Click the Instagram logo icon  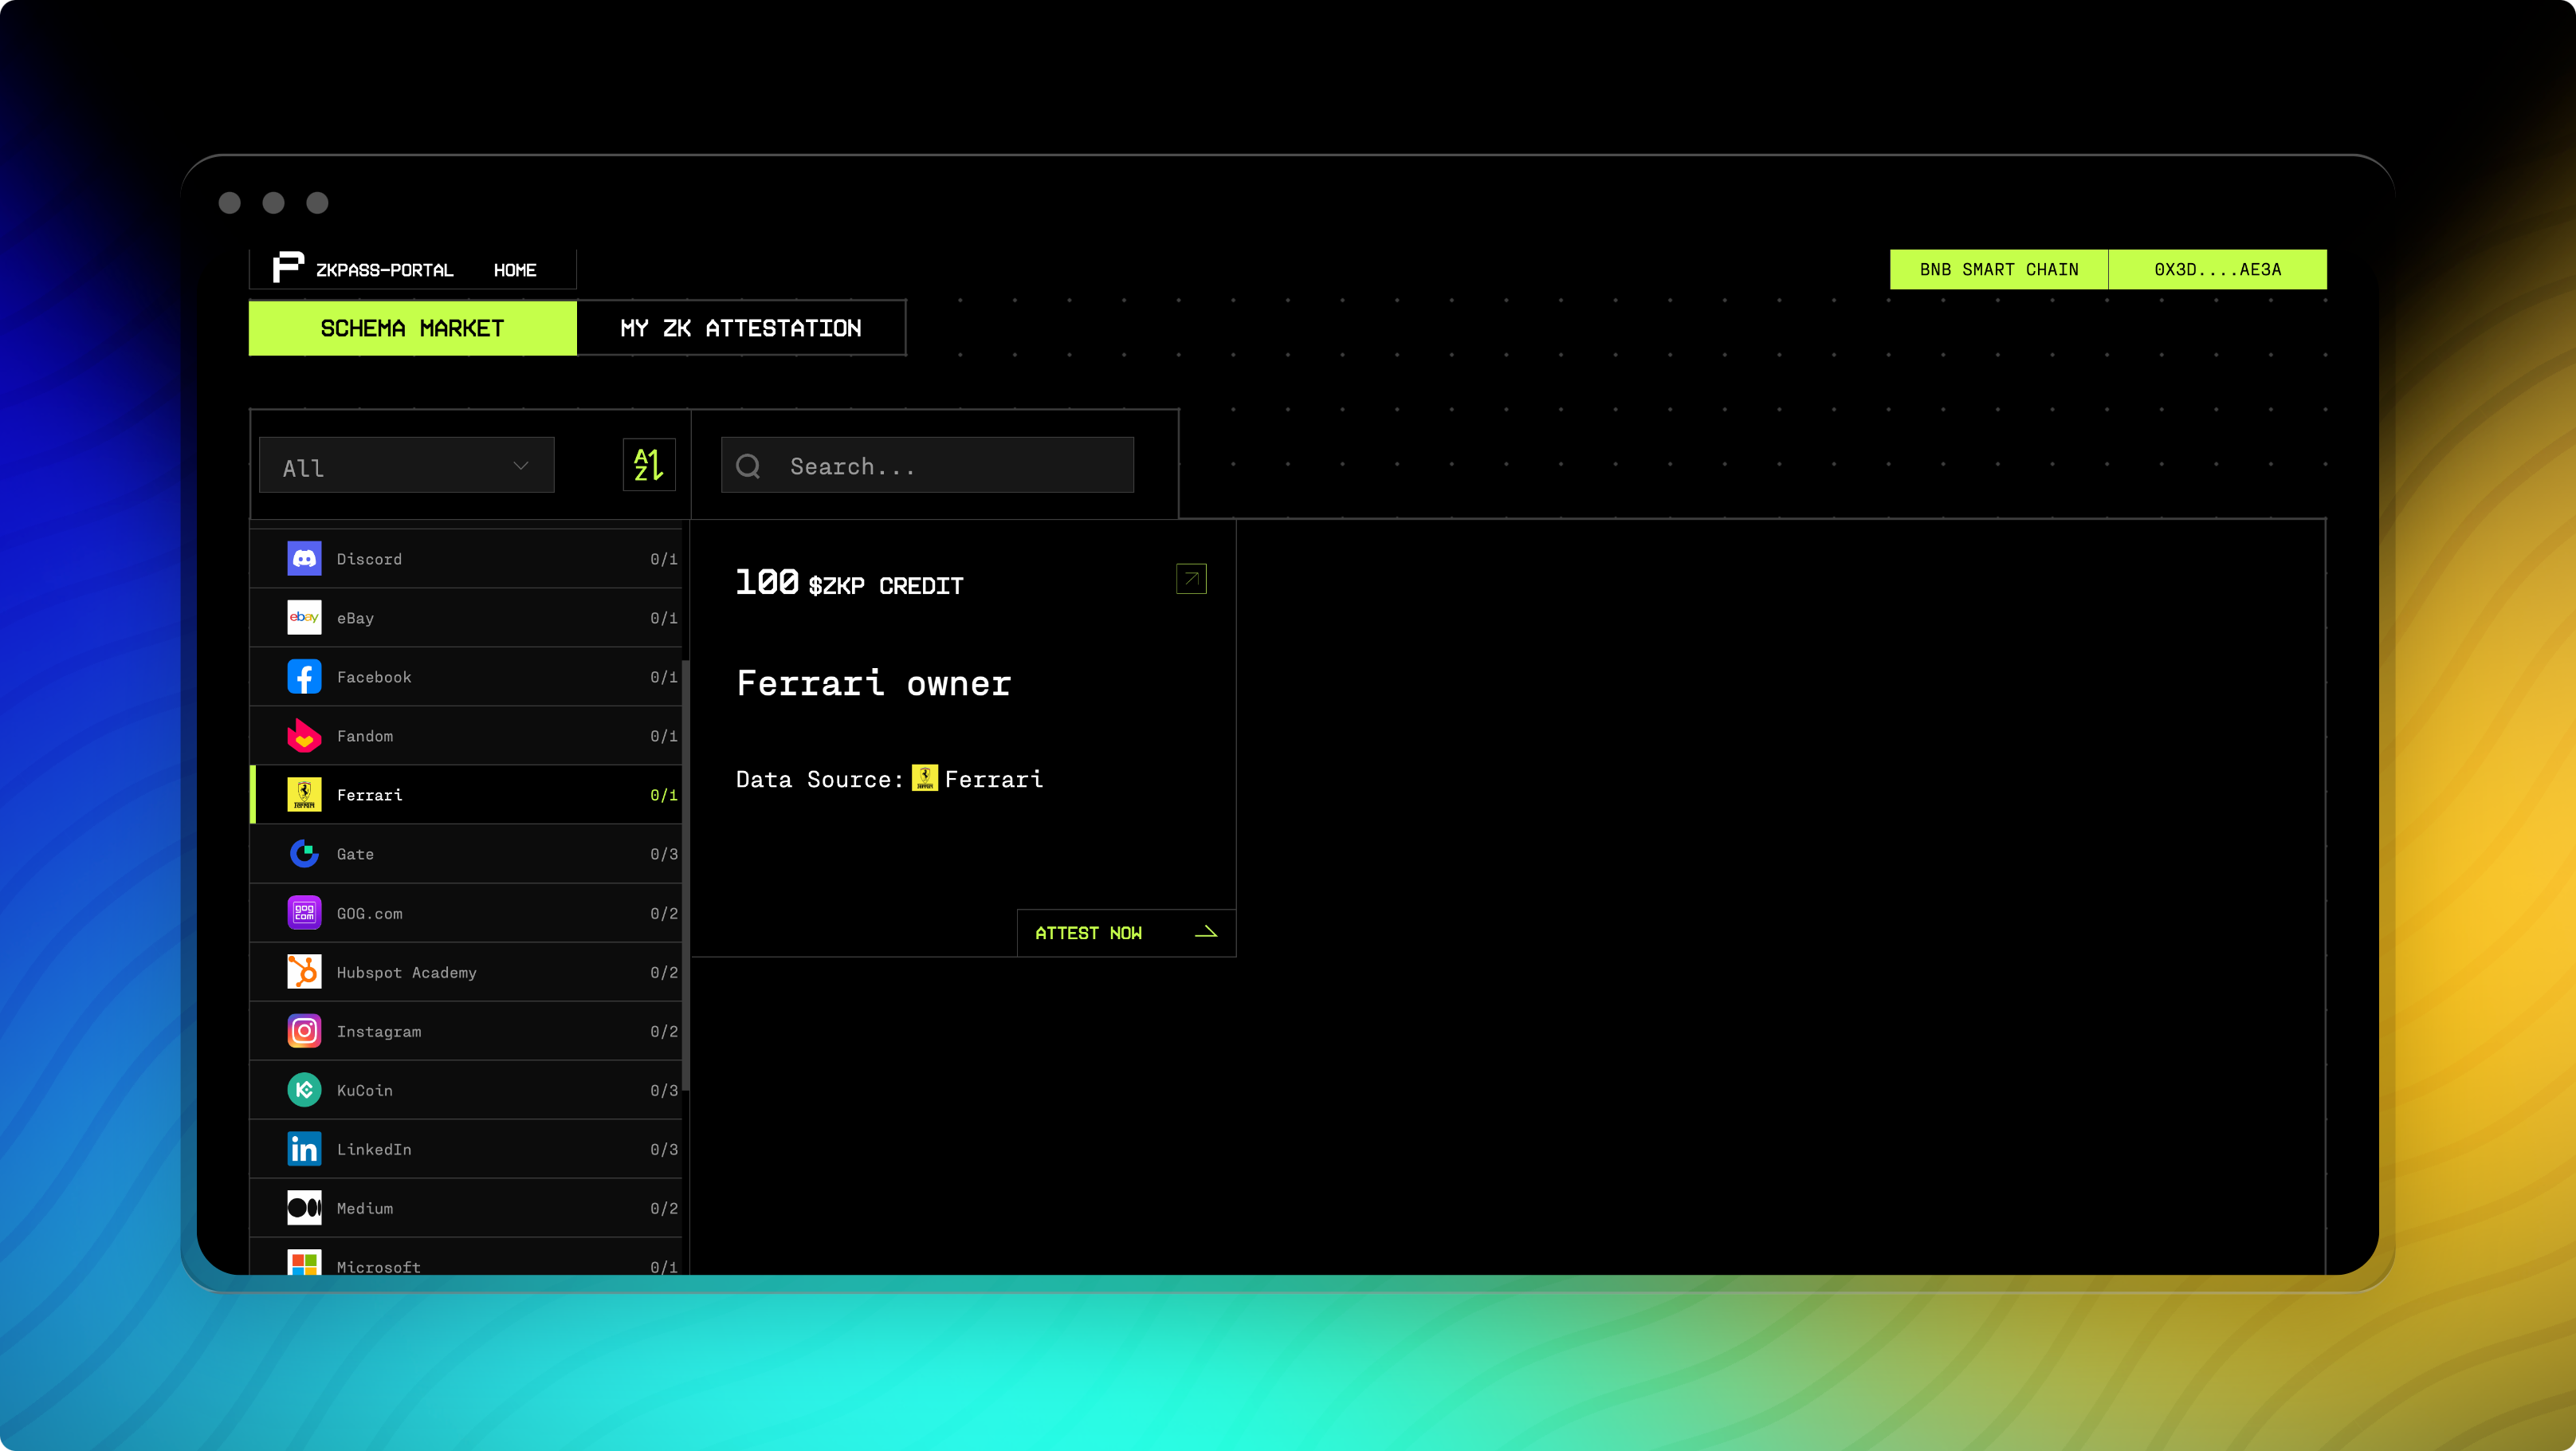click(x=304, y=1030)
